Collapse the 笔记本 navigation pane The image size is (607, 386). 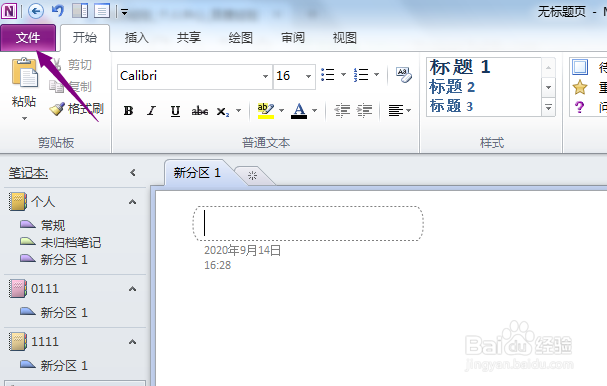pos(133,172)
